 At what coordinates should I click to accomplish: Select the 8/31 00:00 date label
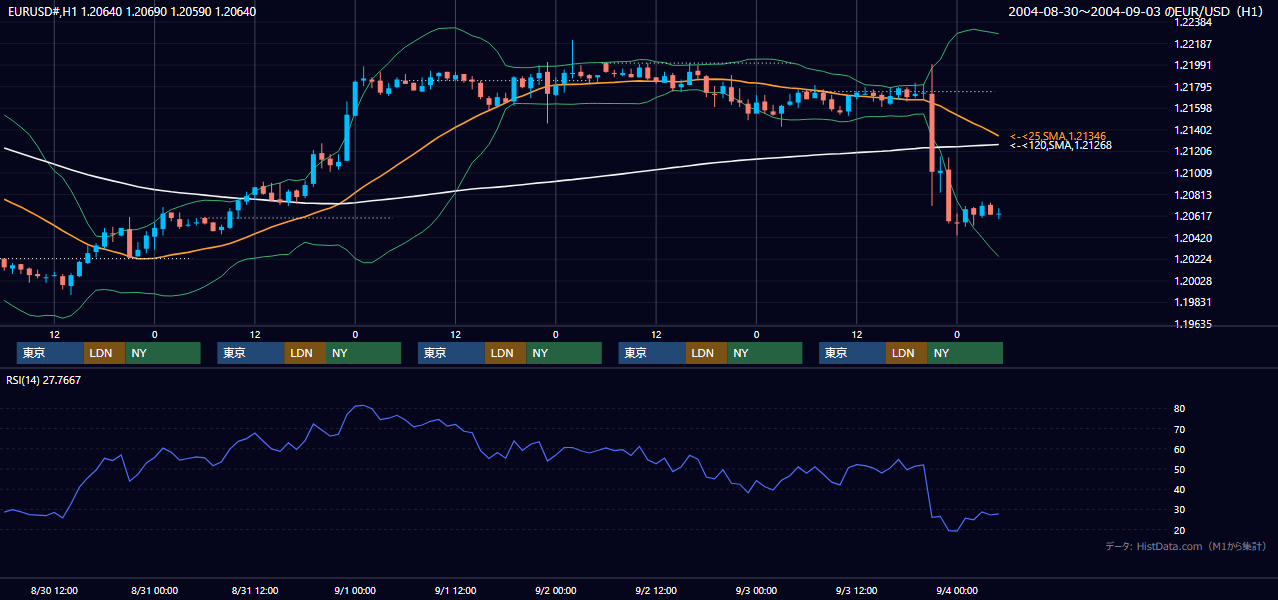coord(155,590)
